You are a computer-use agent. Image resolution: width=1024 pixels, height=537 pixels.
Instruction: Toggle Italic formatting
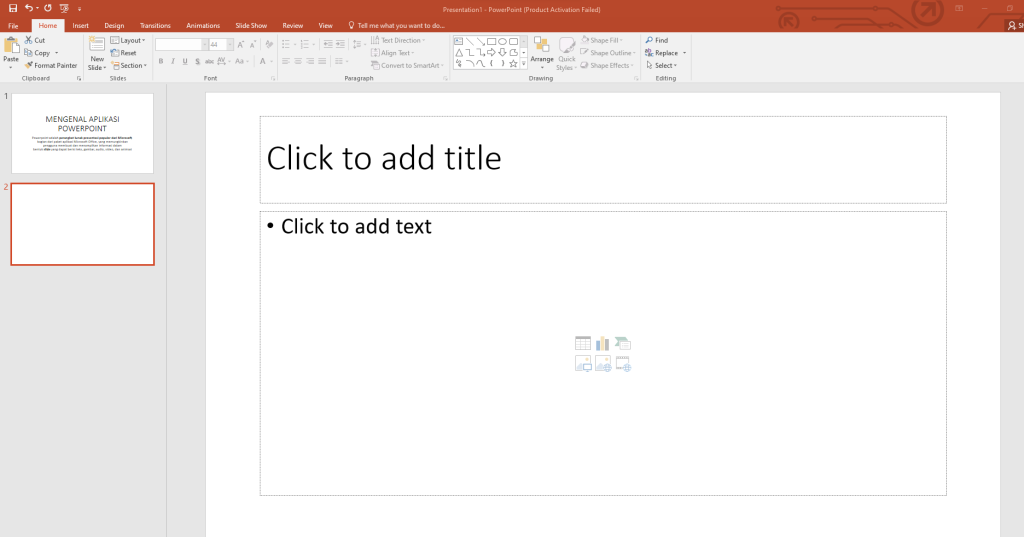point(172,62)
